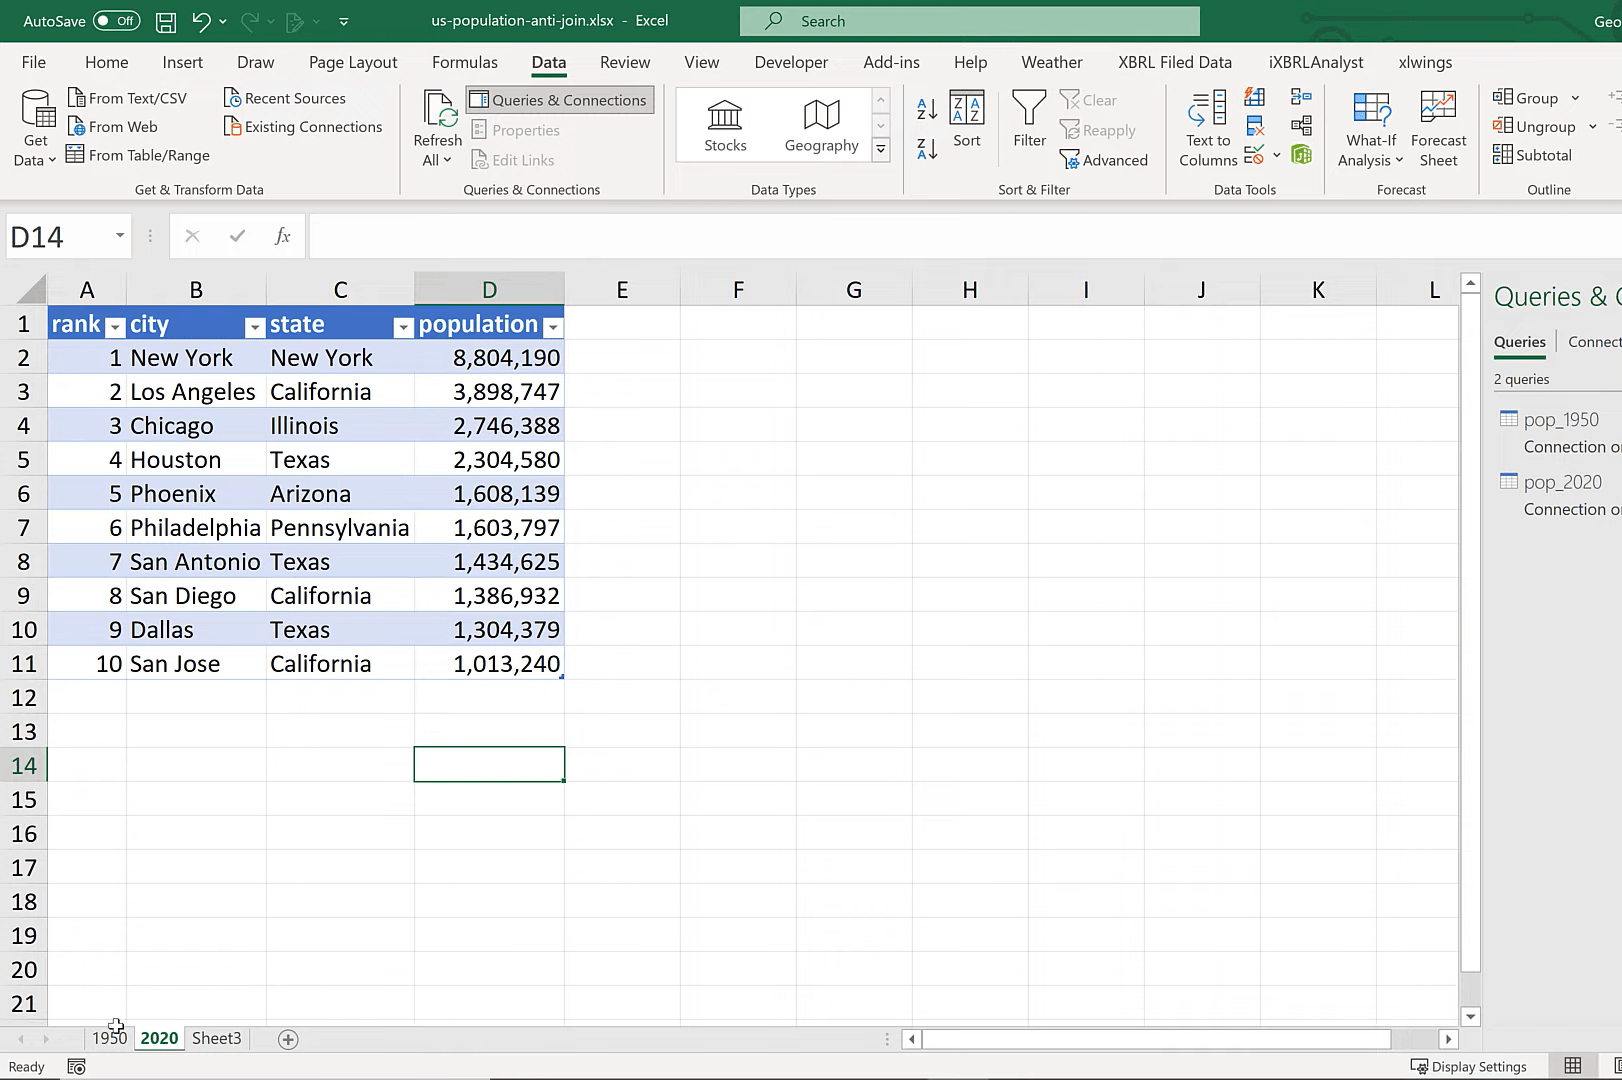Click the Consolidate icon
Viewport: 1622px width, 1080px height.
(x=1301, y=97)
